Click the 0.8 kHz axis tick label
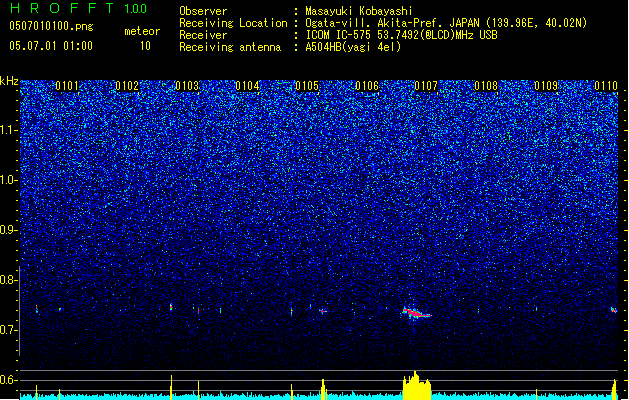The image size is (629, 400). 9,280
